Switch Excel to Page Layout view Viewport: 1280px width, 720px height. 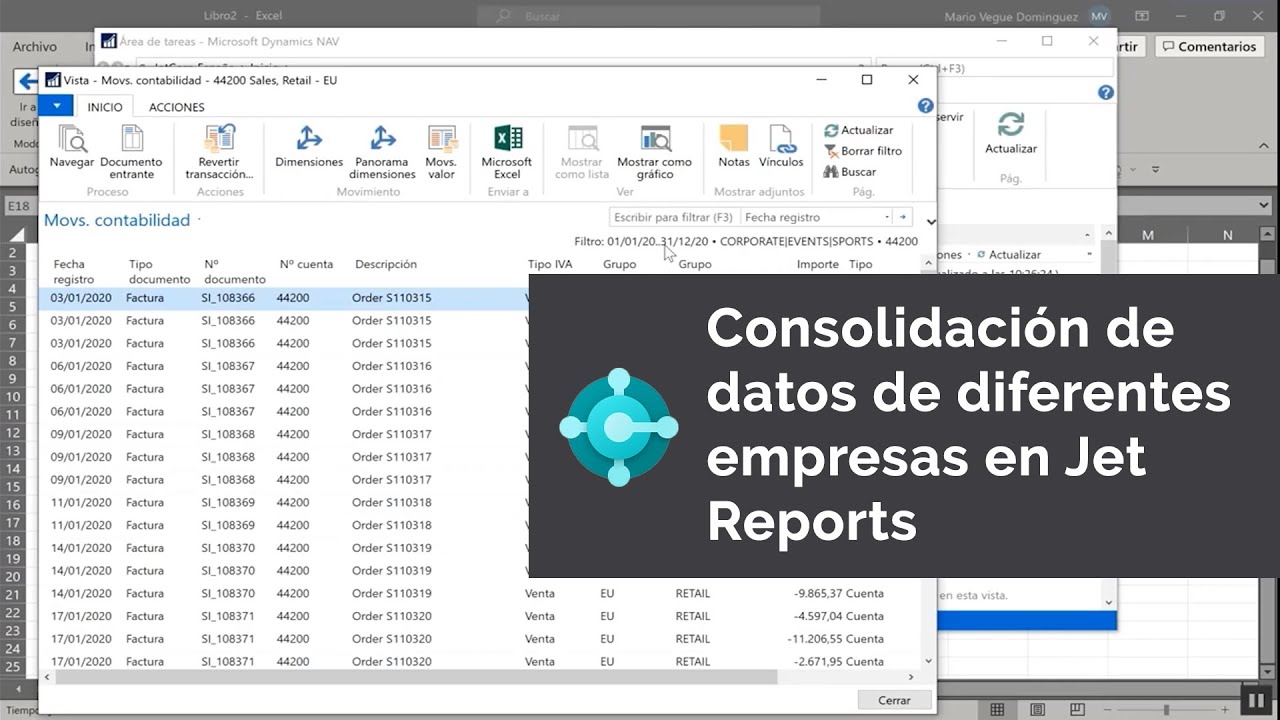1040,709
